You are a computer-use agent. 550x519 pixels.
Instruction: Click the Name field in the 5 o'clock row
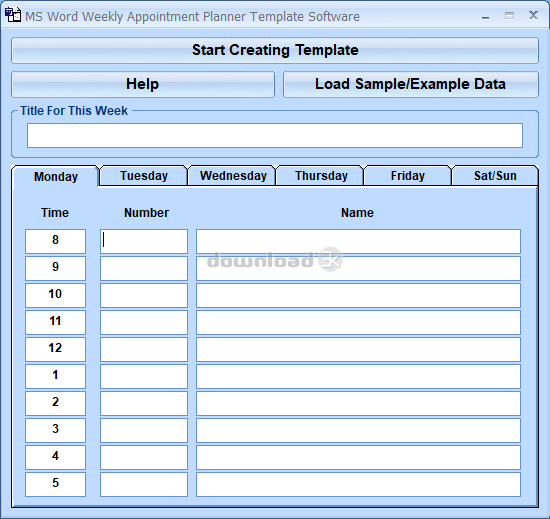click(358, 484)
